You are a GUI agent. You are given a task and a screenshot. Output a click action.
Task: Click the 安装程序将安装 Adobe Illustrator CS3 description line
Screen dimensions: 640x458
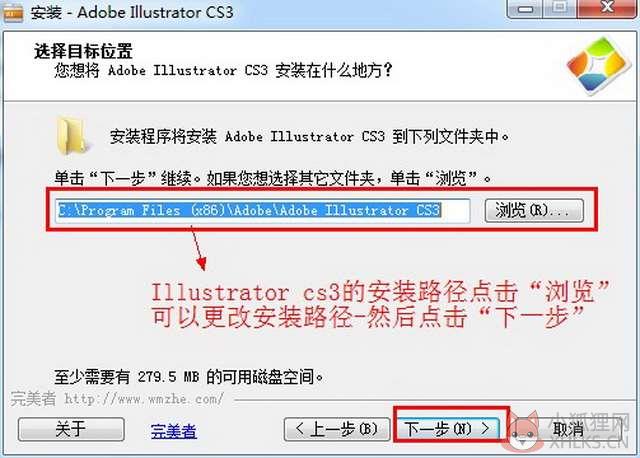309,136
